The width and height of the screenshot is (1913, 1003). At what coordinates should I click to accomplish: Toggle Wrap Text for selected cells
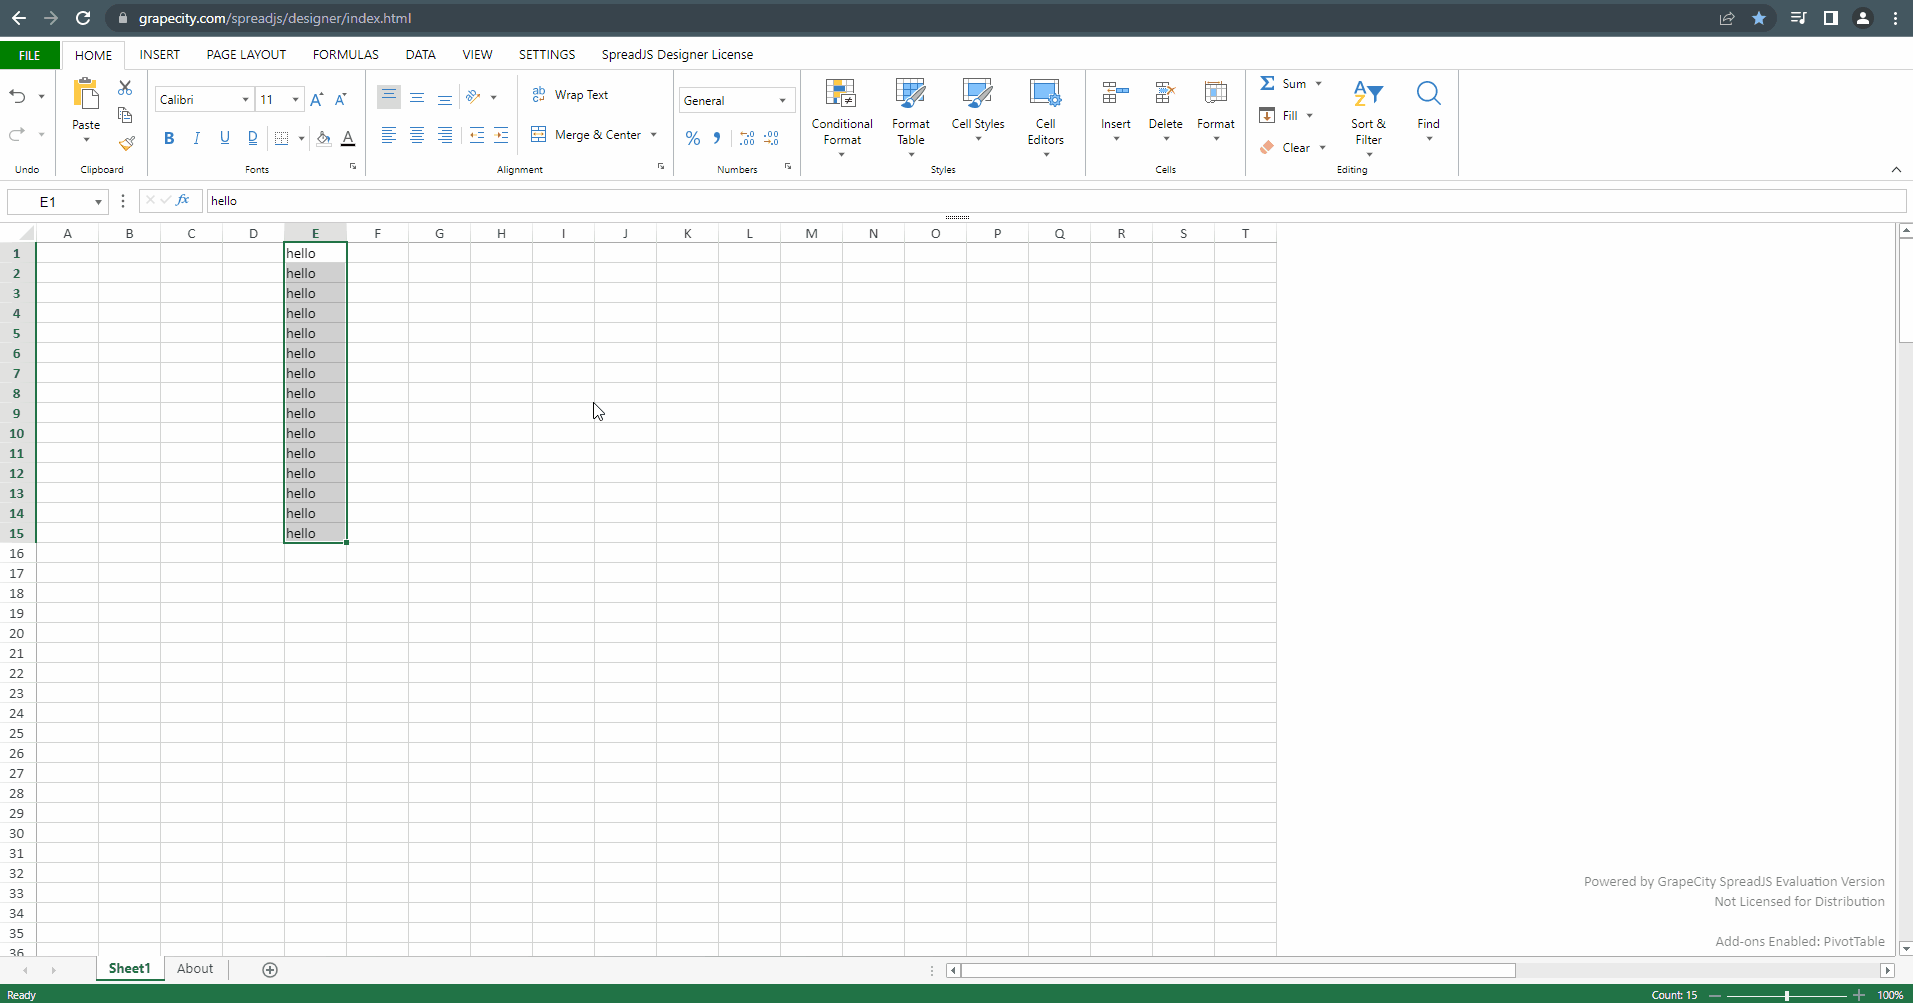click(570, 95)
